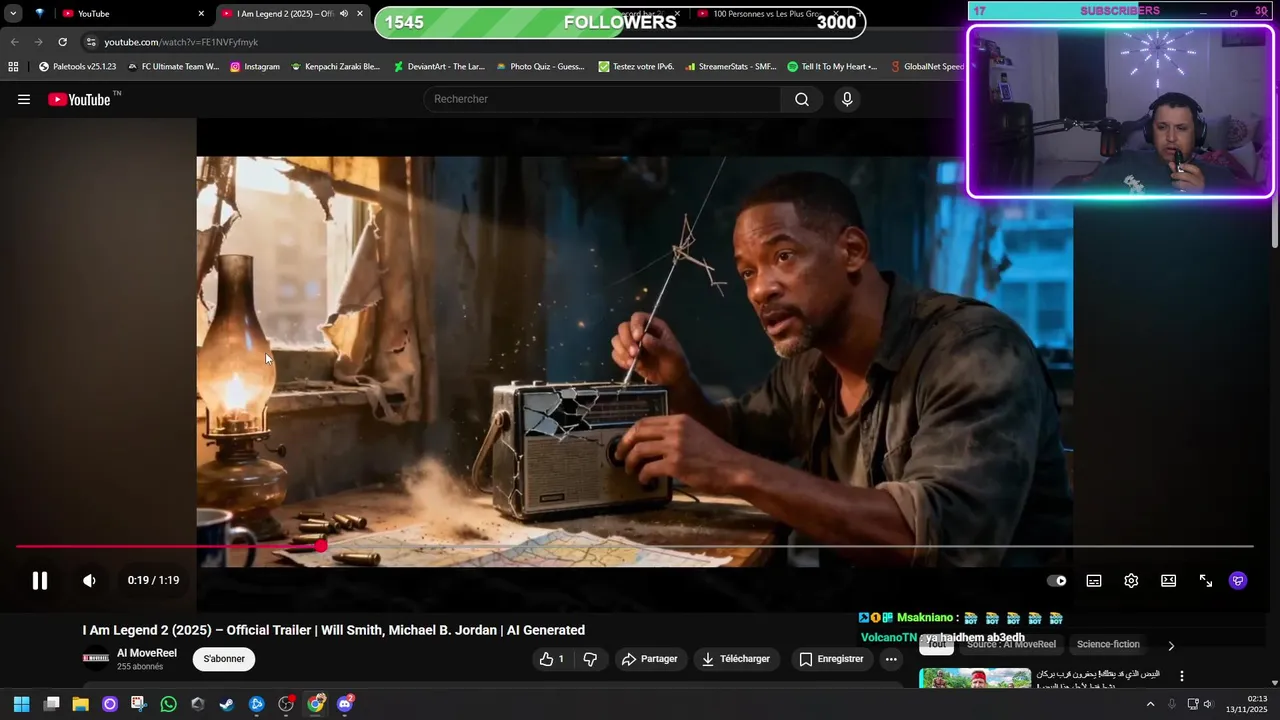Open the system tray speaker volume icon
Image resolution: width=1280 pixels, height=720 pixels.
tap(1209, 704)
